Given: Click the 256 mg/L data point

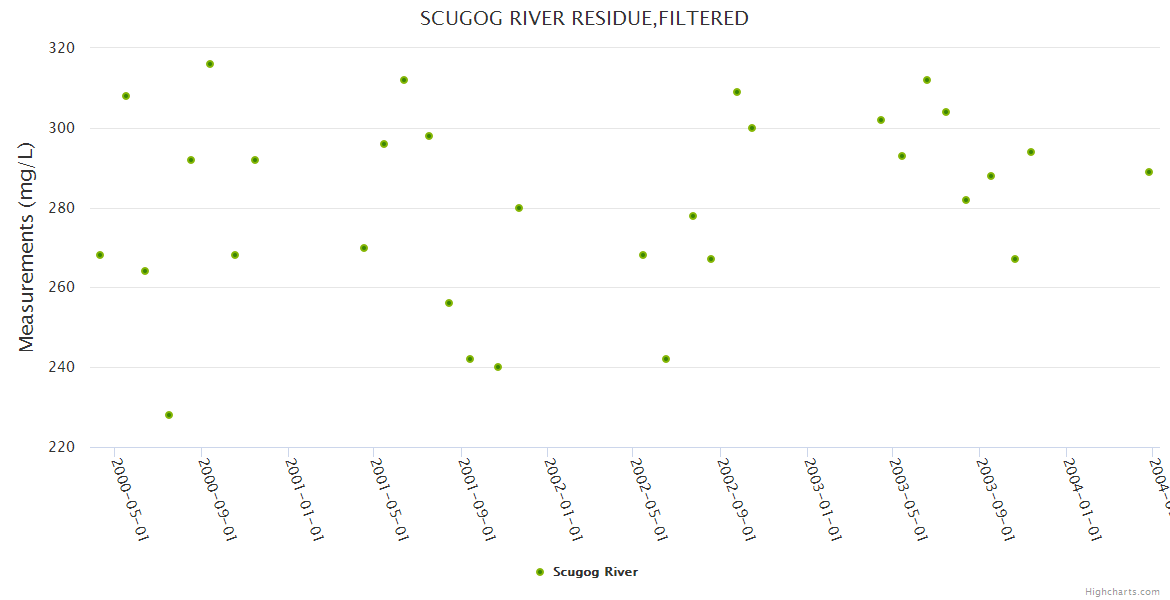Looking at the screenshot, I should tap(449, 303).
